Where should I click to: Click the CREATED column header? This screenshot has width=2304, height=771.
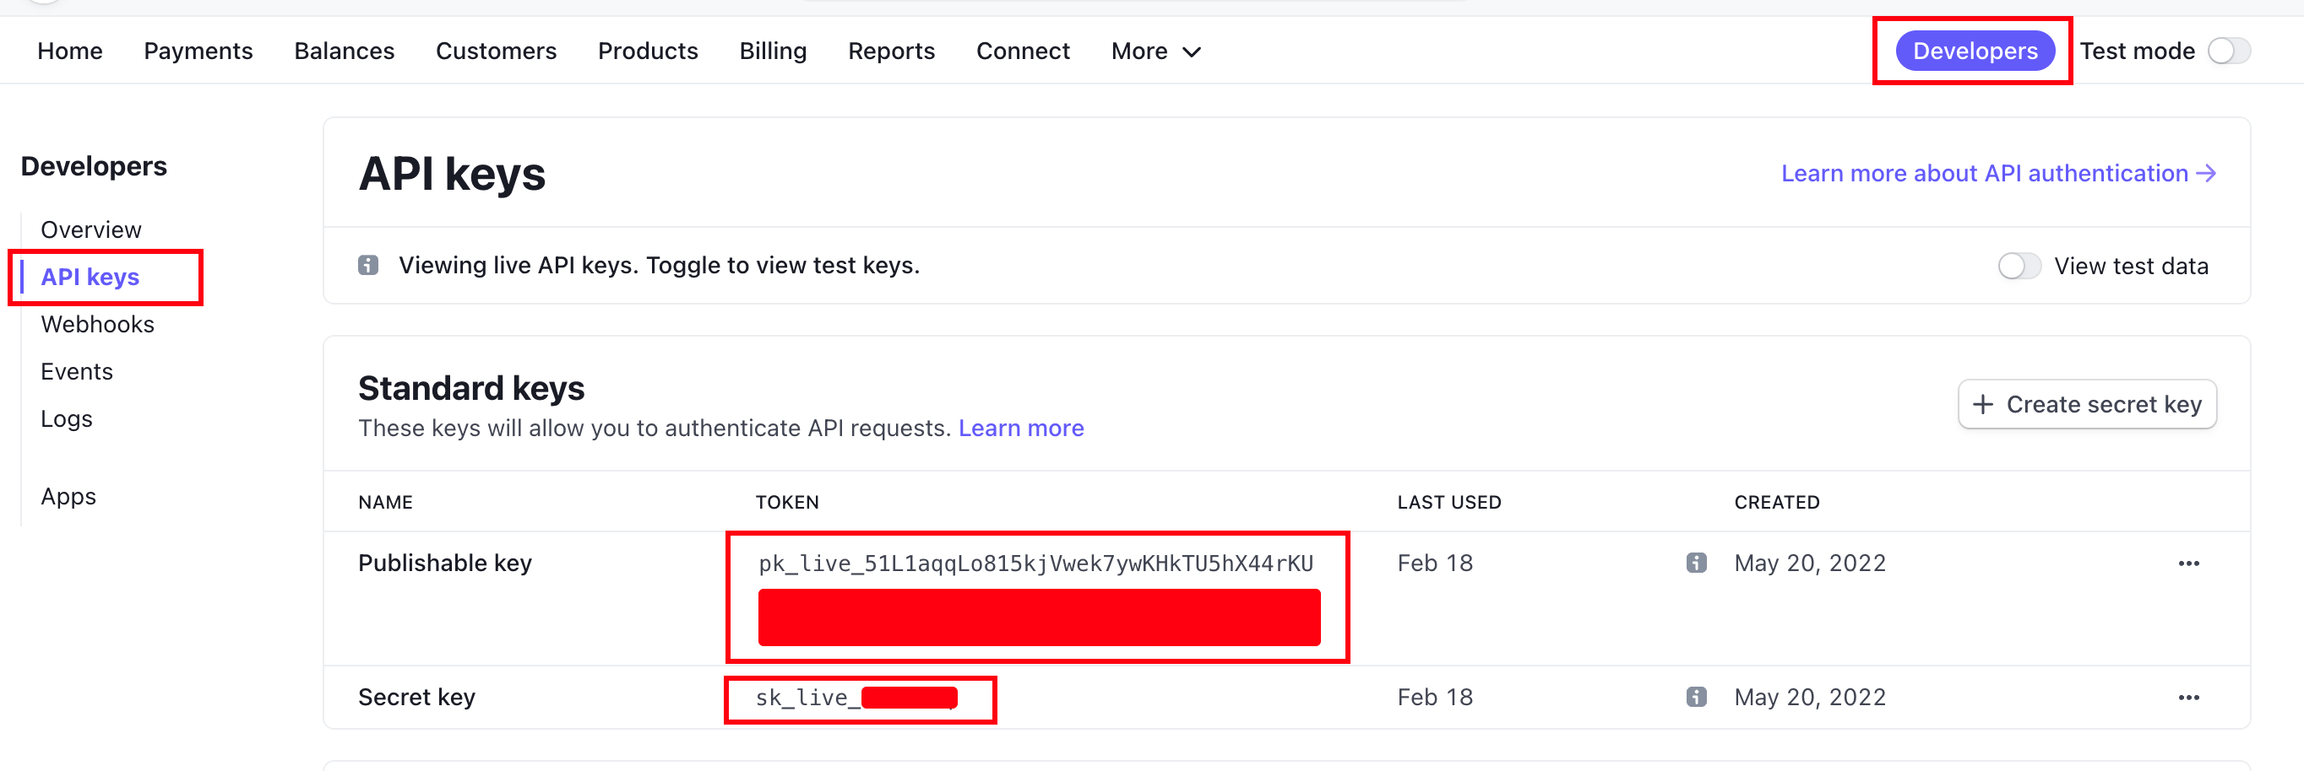1777,502
